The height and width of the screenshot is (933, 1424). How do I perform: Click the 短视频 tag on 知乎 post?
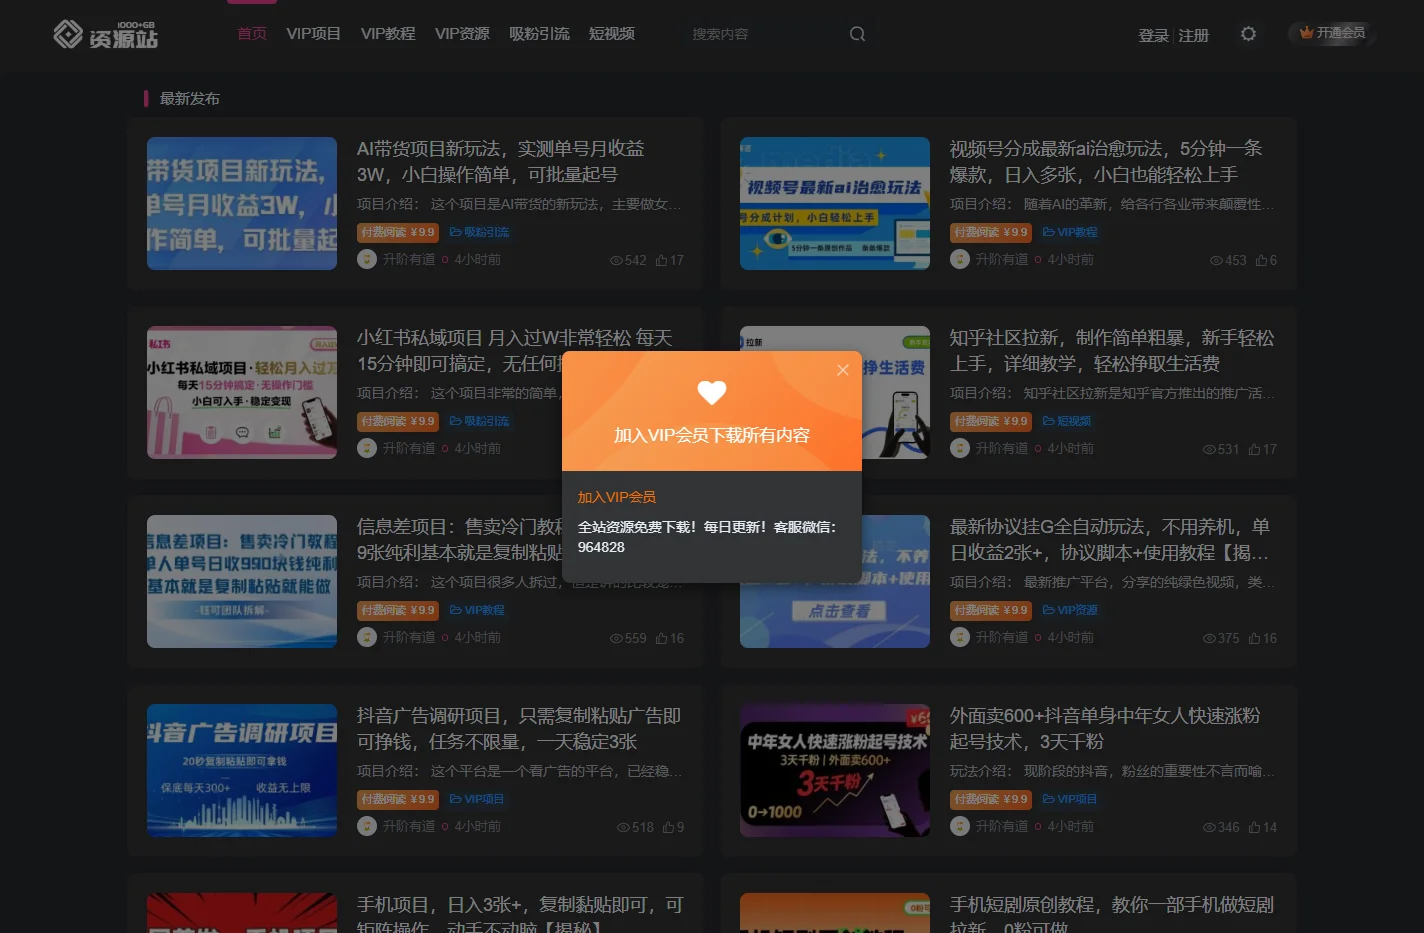[1067, 421]
